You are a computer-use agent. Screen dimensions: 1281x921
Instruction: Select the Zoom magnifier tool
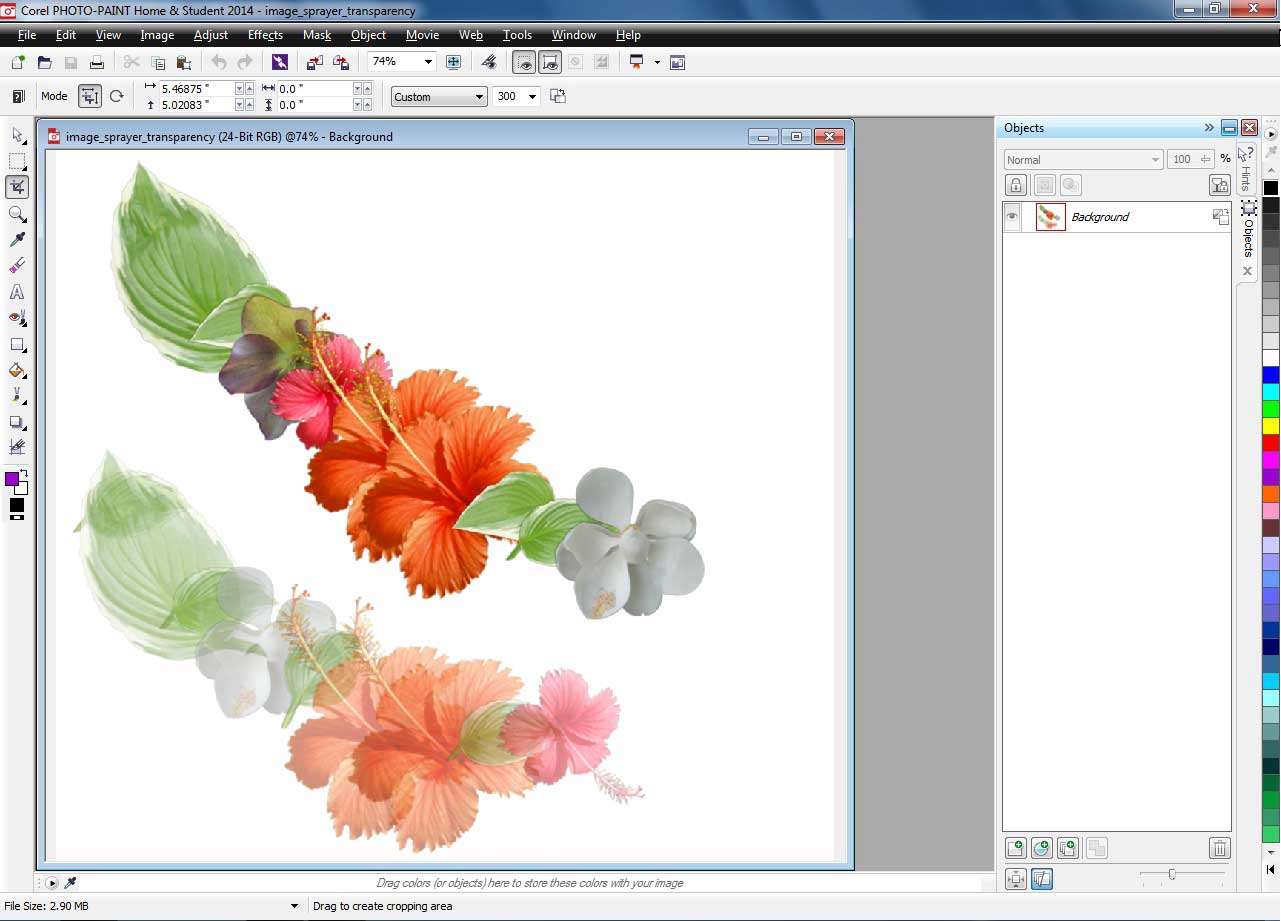pos(17,214)
